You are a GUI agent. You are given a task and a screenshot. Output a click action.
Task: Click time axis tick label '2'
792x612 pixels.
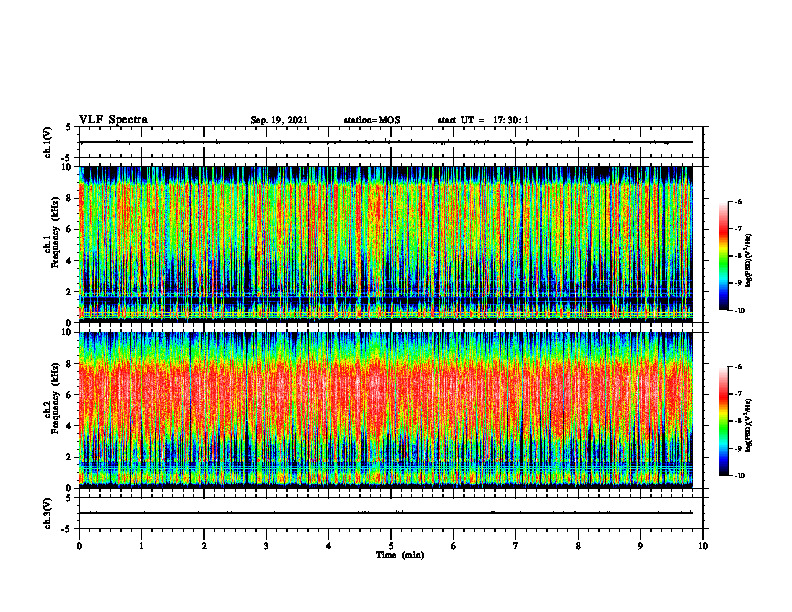(204, 546)
